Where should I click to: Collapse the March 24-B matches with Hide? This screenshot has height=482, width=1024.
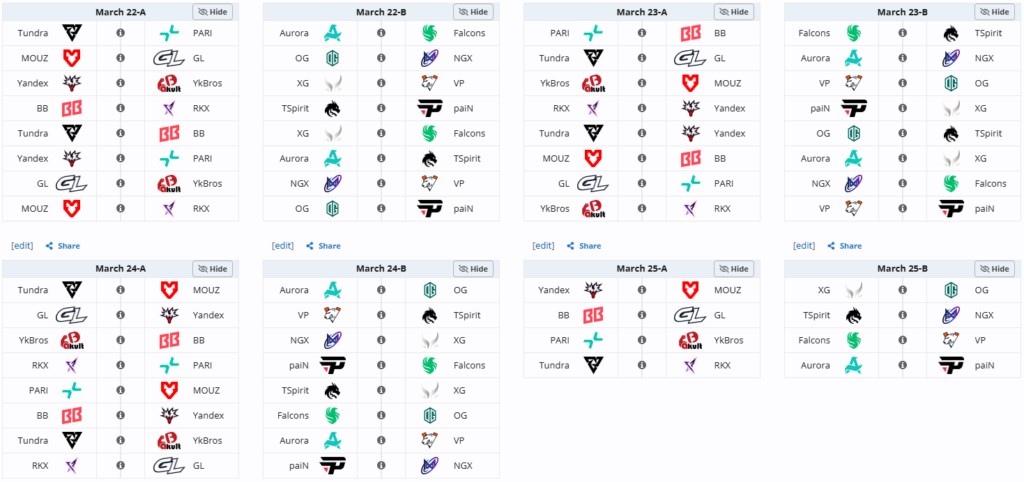[x=473, y=268]
